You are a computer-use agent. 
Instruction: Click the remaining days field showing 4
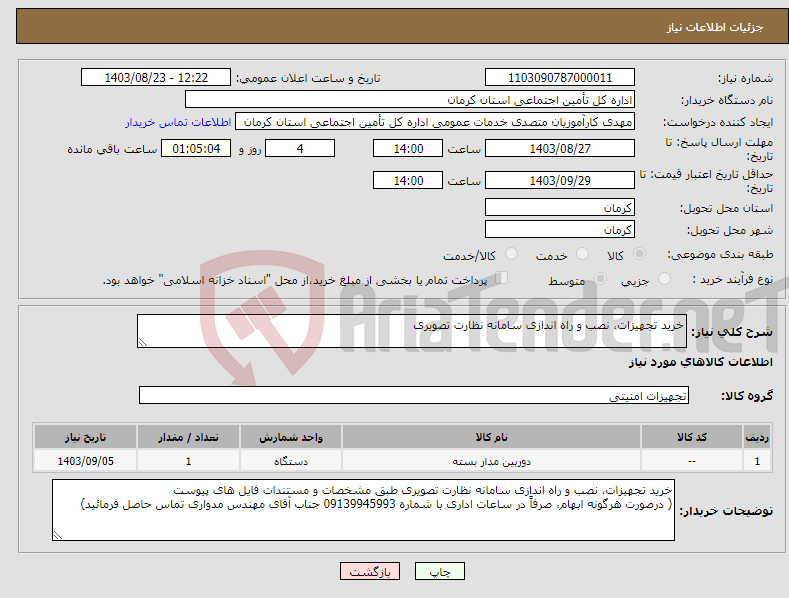(x=300, y=148)
